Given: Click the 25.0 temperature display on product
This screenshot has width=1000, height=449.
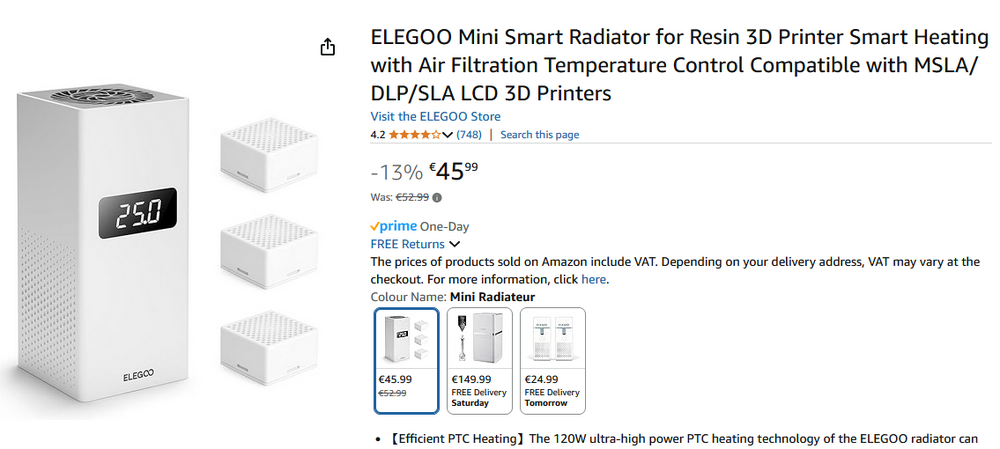Looking at the screenshot, I should pyautogui.click(x=137, y=213).
